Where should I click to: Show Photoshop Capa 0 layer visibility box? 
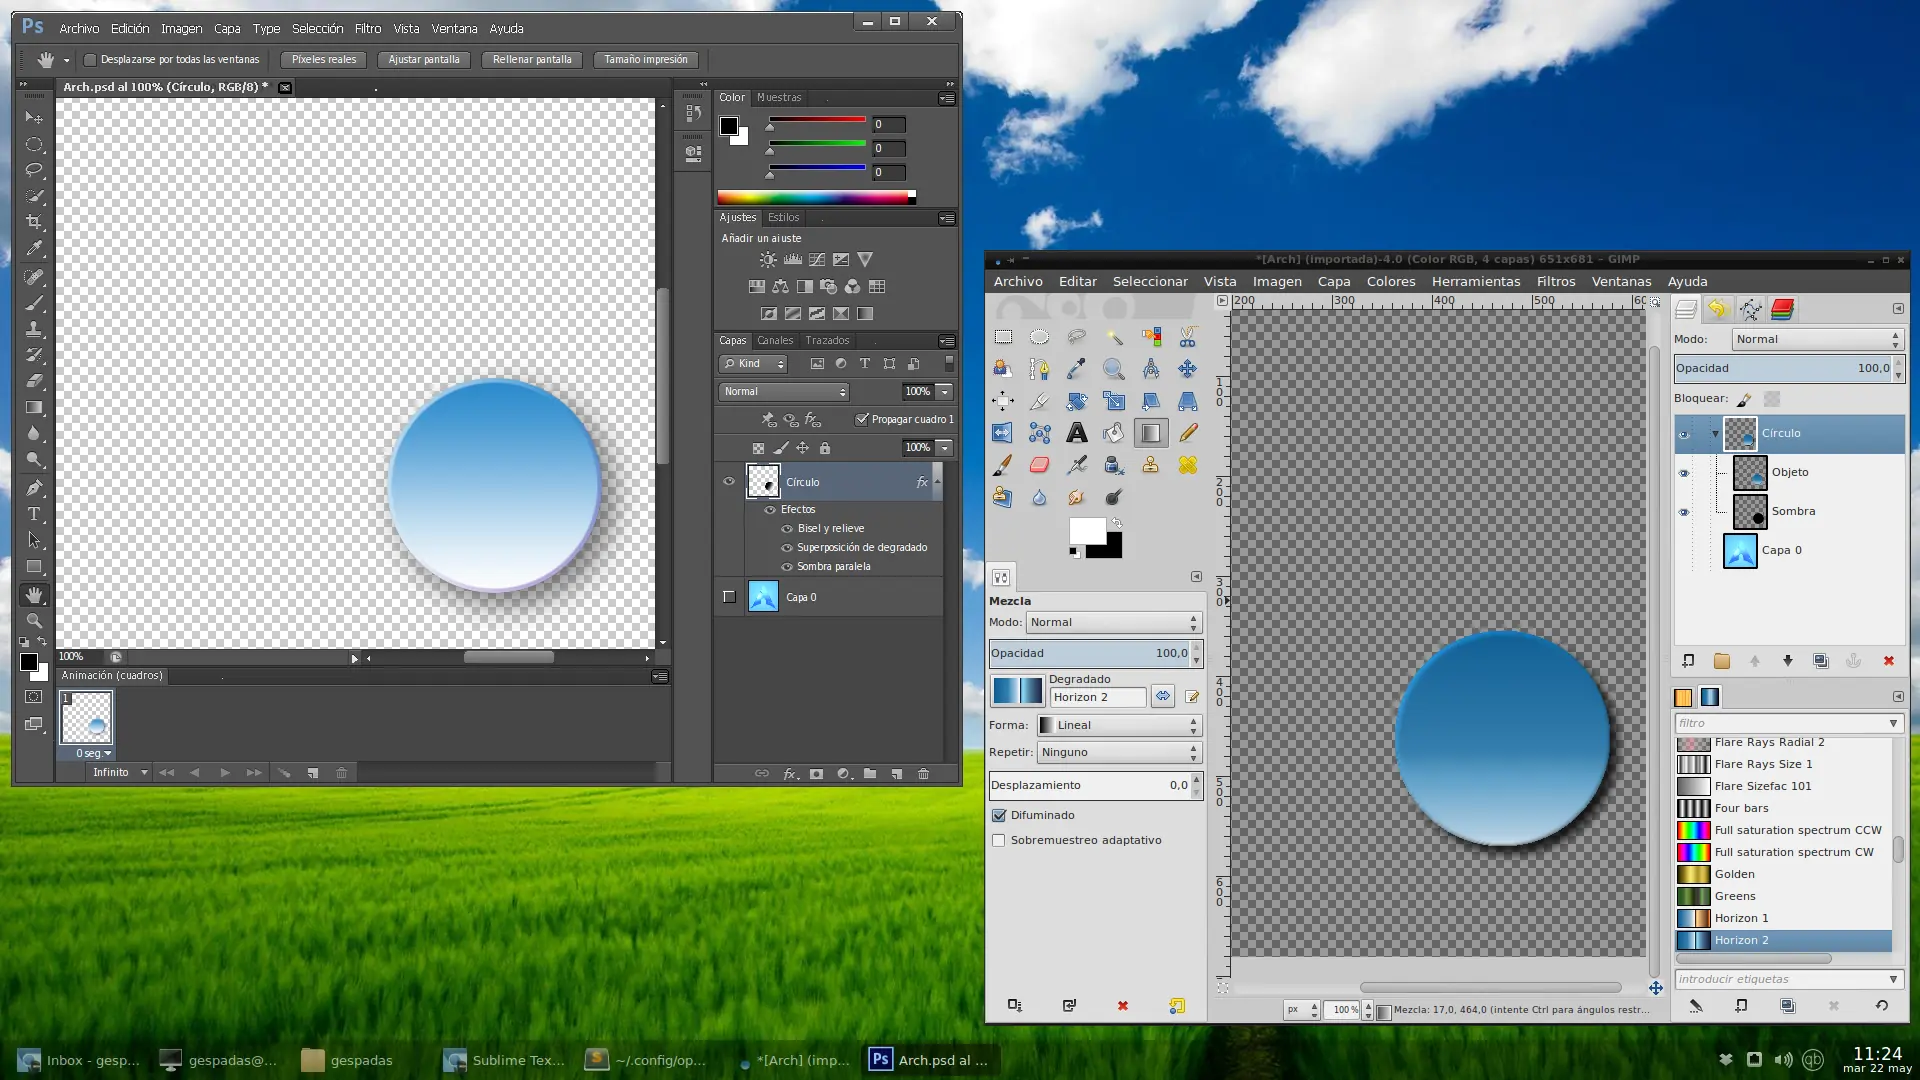coord(729,597)
